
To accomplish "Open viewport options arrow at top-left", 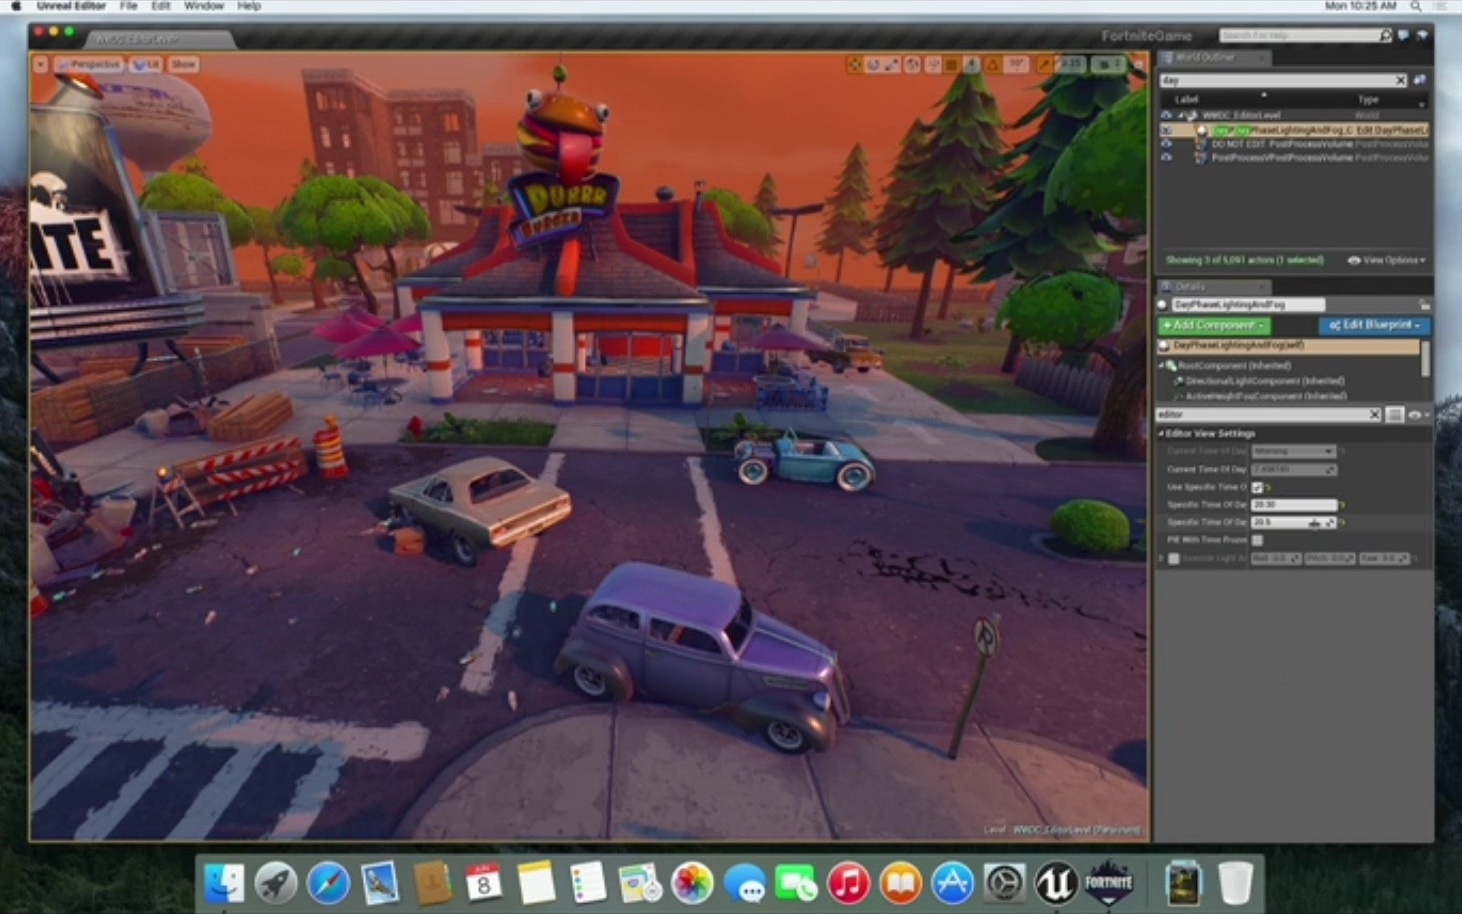I will [x=40, y=64].
